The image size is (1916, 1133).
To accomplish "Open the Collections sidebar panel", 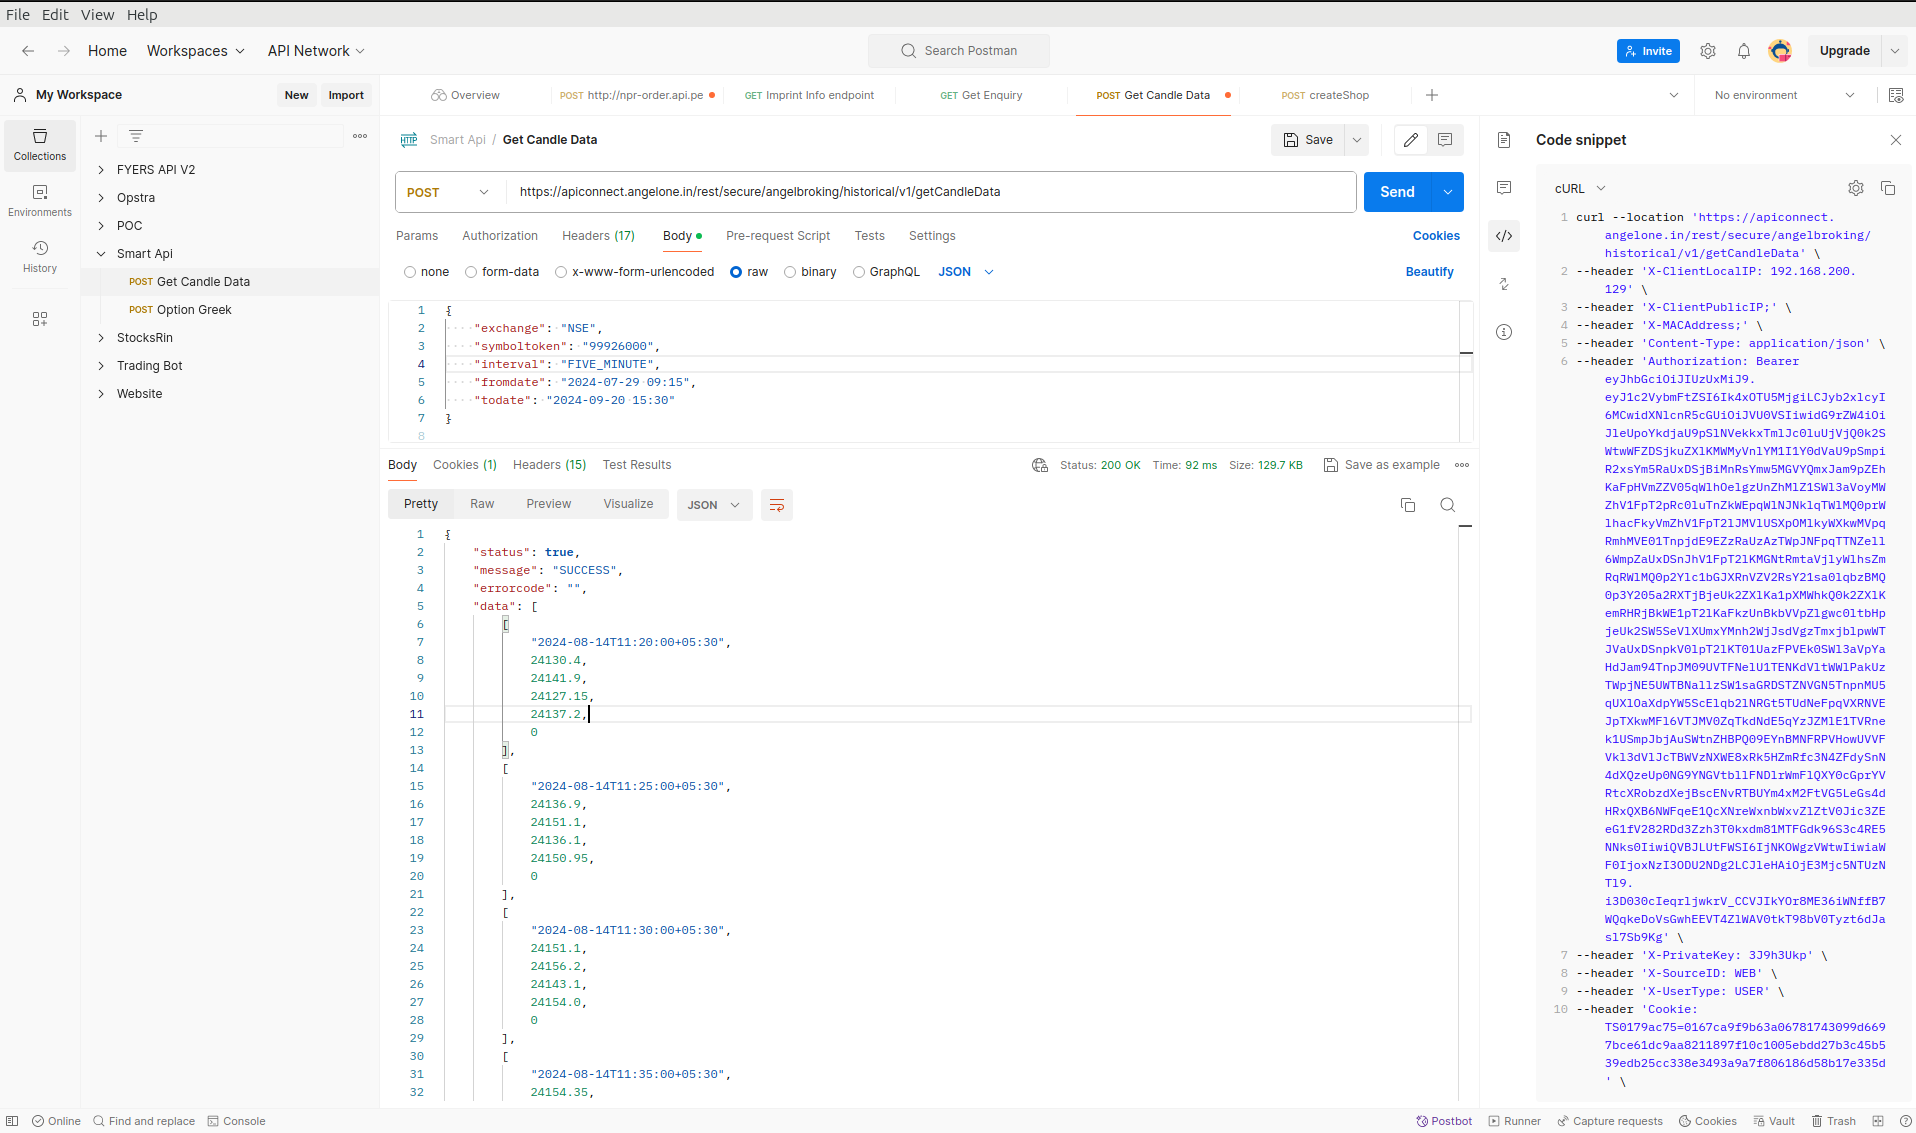I will tap(40, 145).
